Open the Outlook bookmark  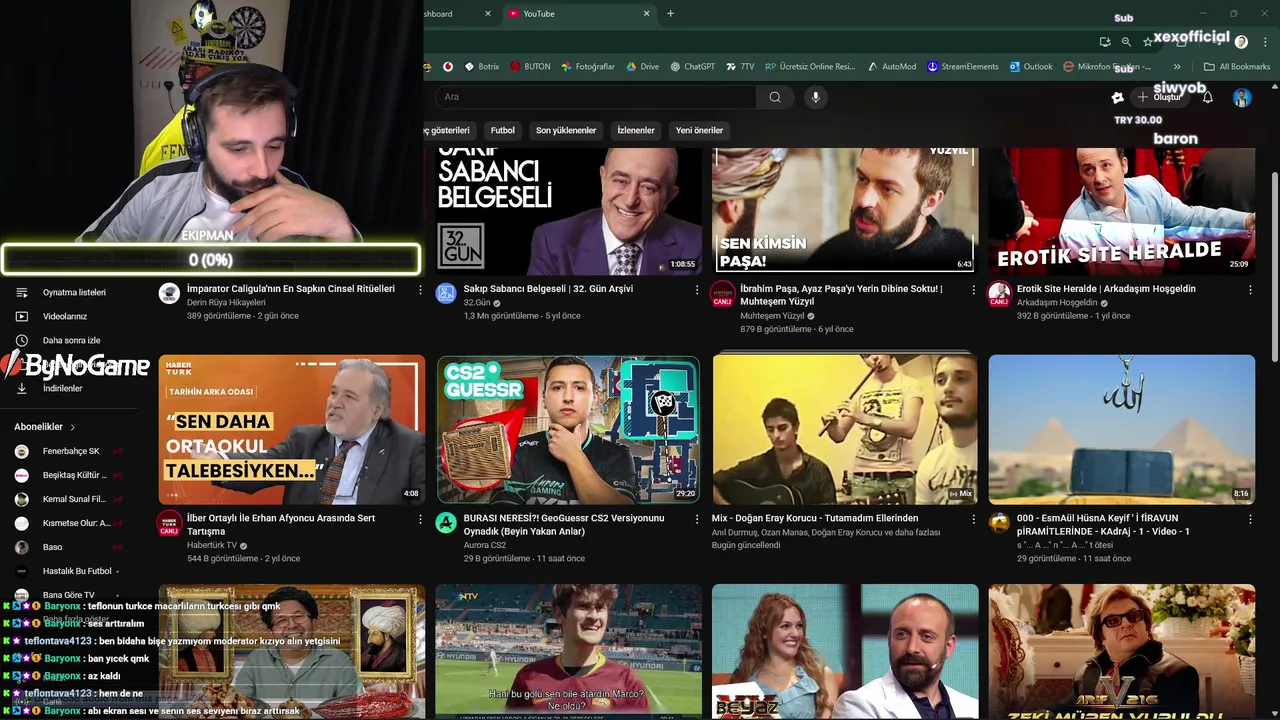(x=1031, y=67)
